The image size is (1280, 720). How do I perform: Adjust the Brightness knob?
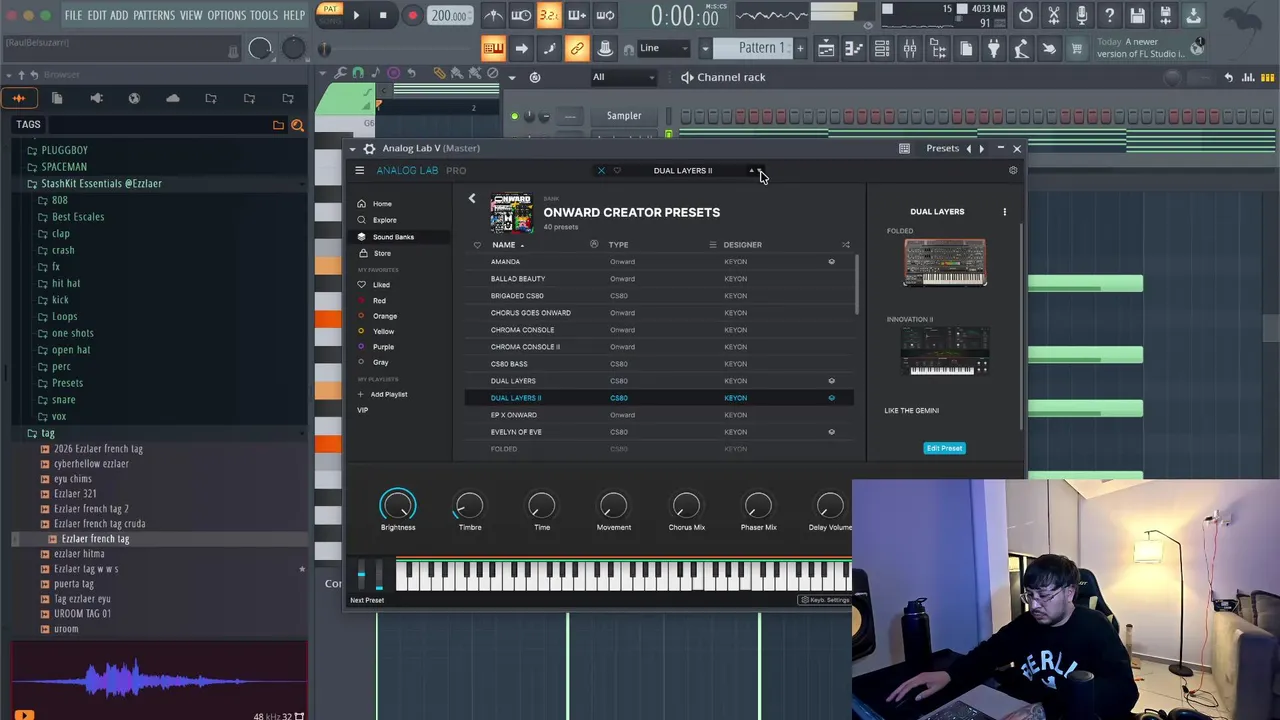click(x=398, y=505)
